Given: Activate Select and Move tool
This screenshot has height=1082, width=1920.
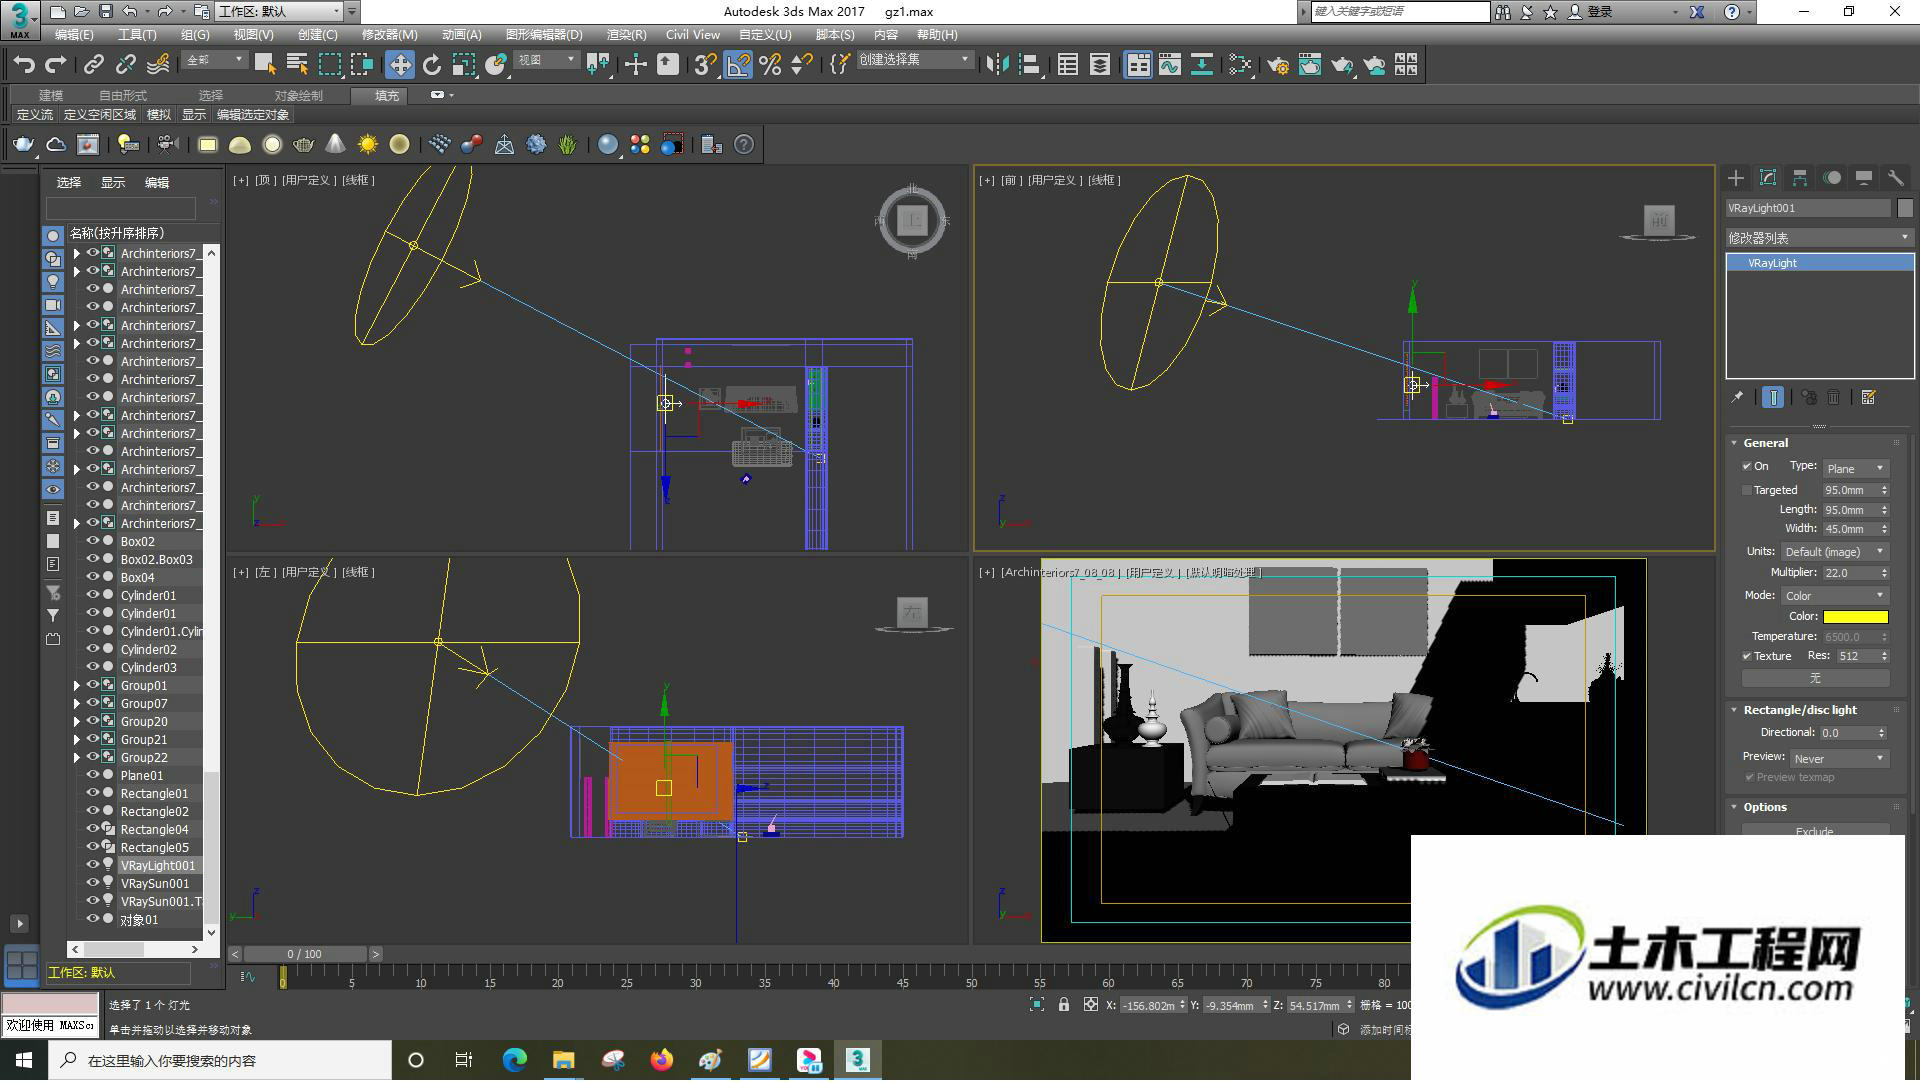Looking at the screenshot, I should click(x=400, y=65).
